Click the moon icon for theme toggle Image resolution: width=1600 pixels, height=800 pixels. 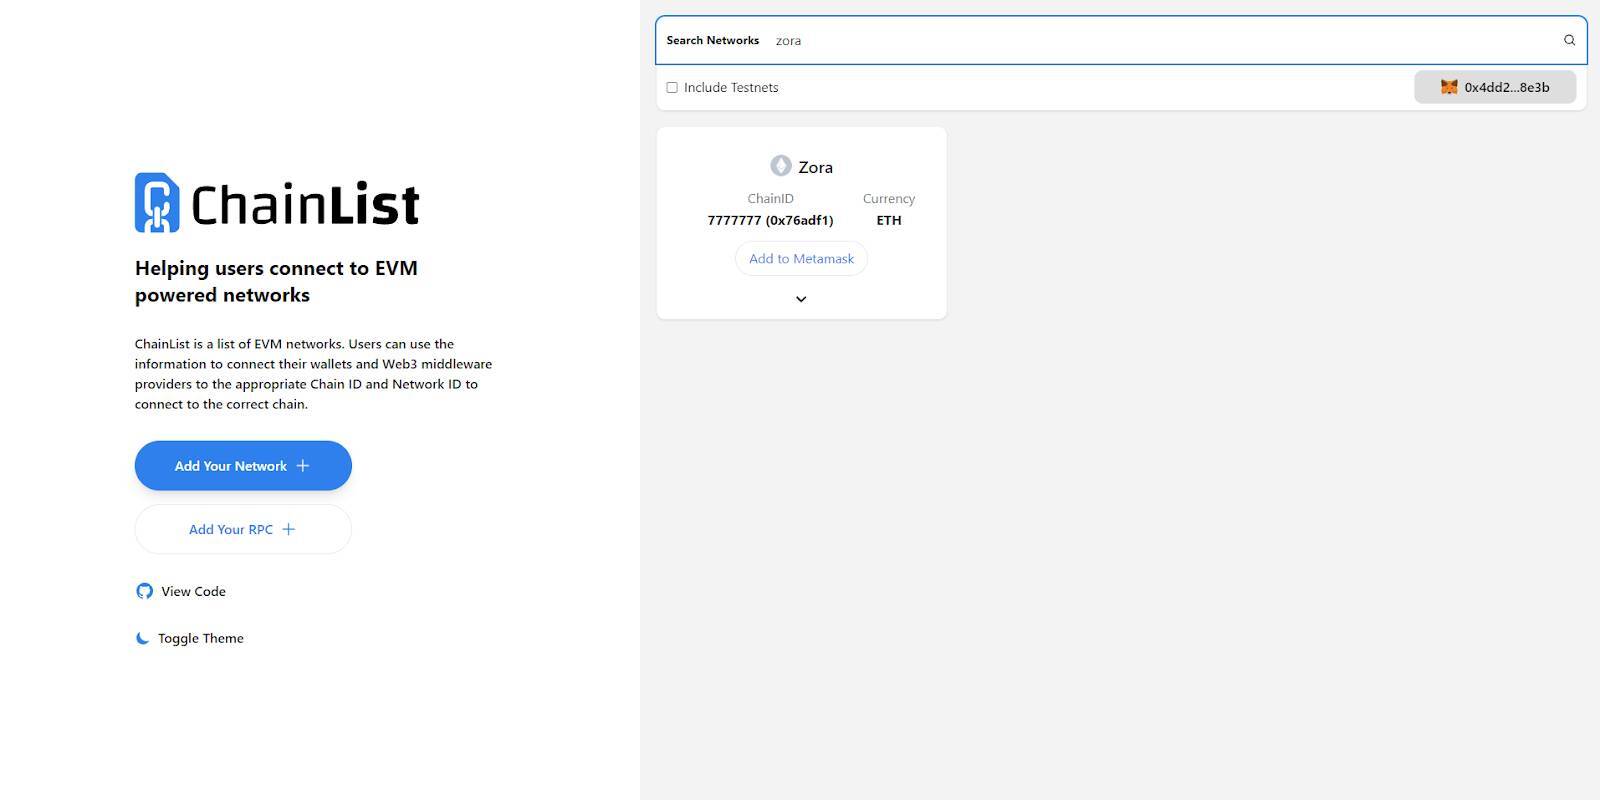coord(143,638)
